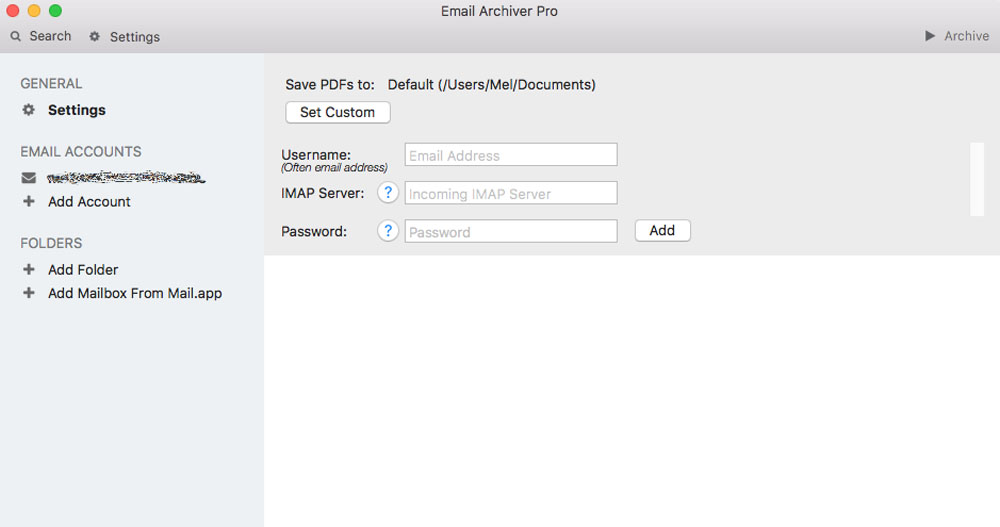Minimize the window with the yellow button

(34, 11)
